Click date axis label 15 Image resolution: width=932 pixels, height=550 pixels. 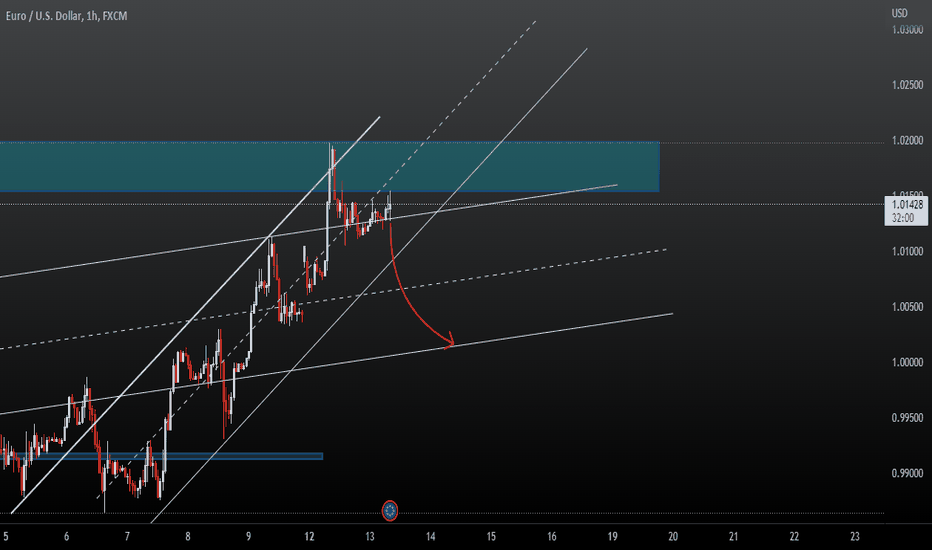[x=491, y=536]
